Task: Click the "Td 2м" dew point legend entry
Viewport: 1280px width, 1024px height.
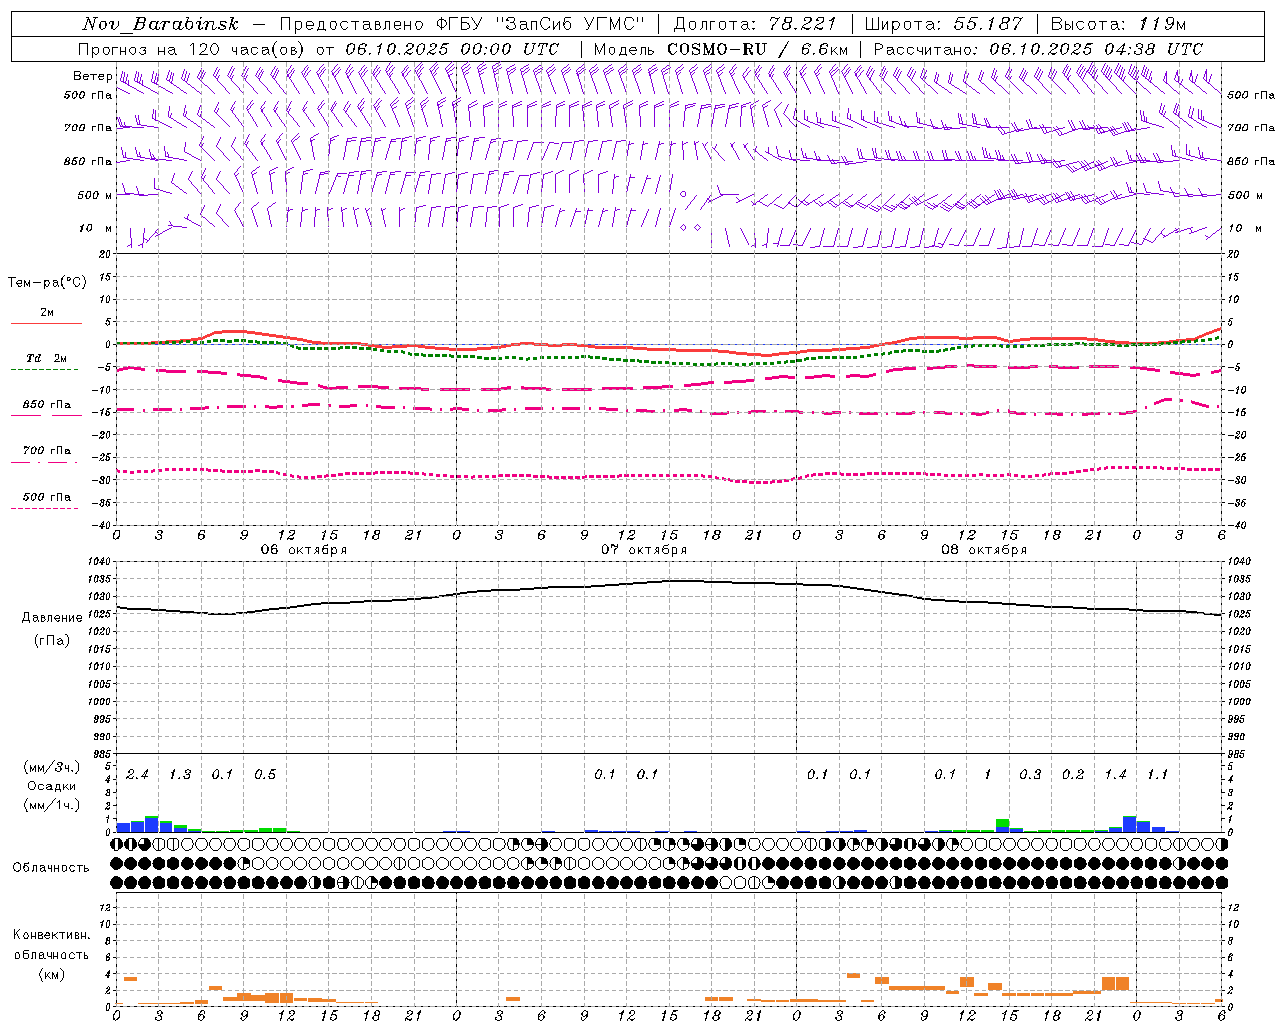Action: tap(46, 358)
